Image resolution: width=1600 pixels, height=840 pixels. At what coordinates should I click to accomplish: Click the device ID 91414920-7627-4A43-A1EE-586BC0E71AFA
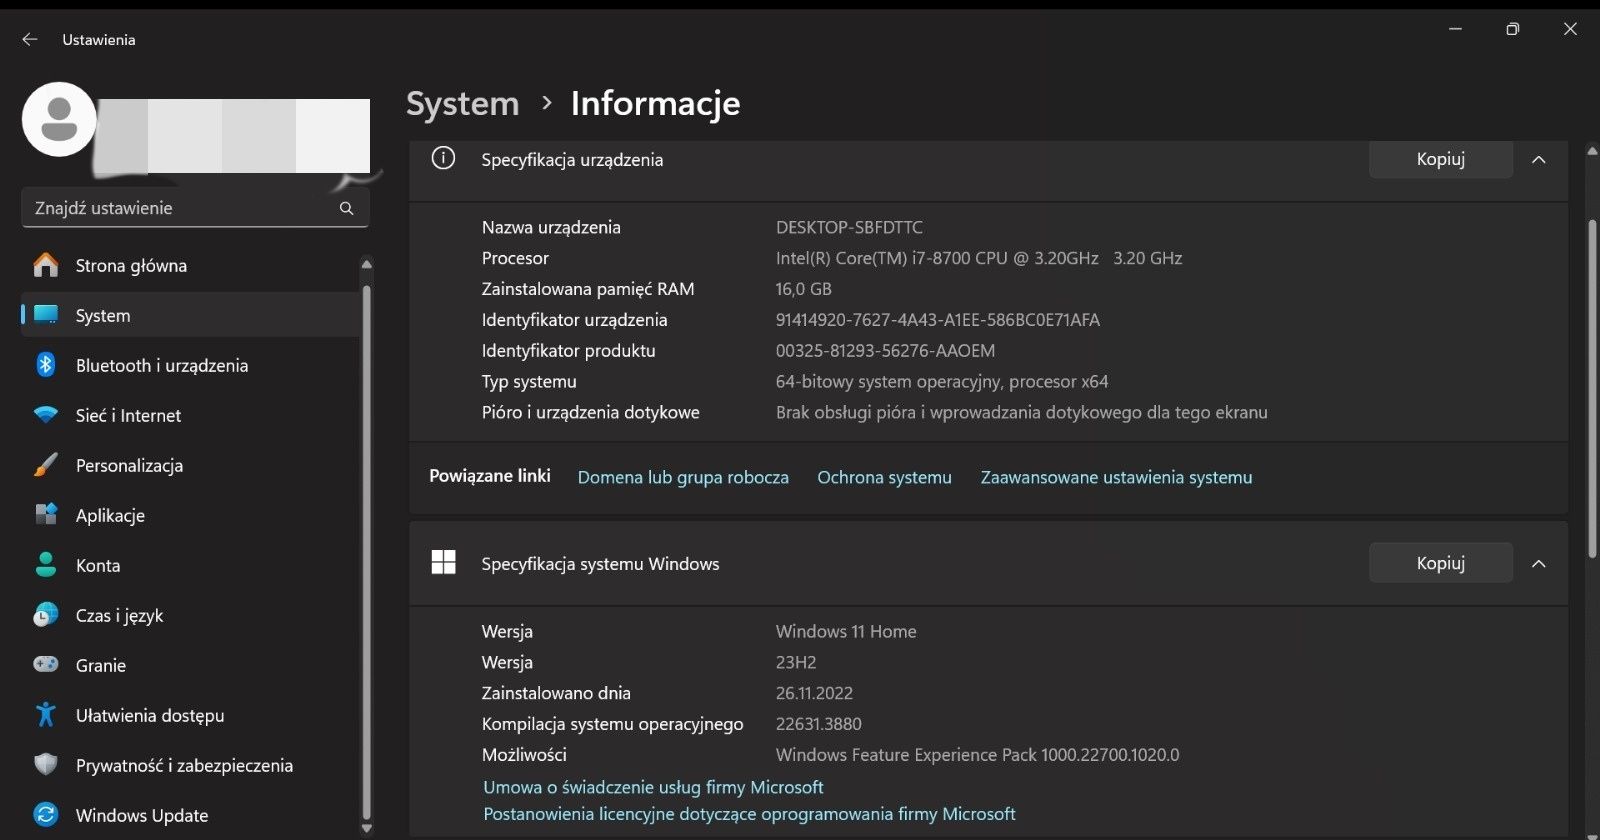[937, 320]
